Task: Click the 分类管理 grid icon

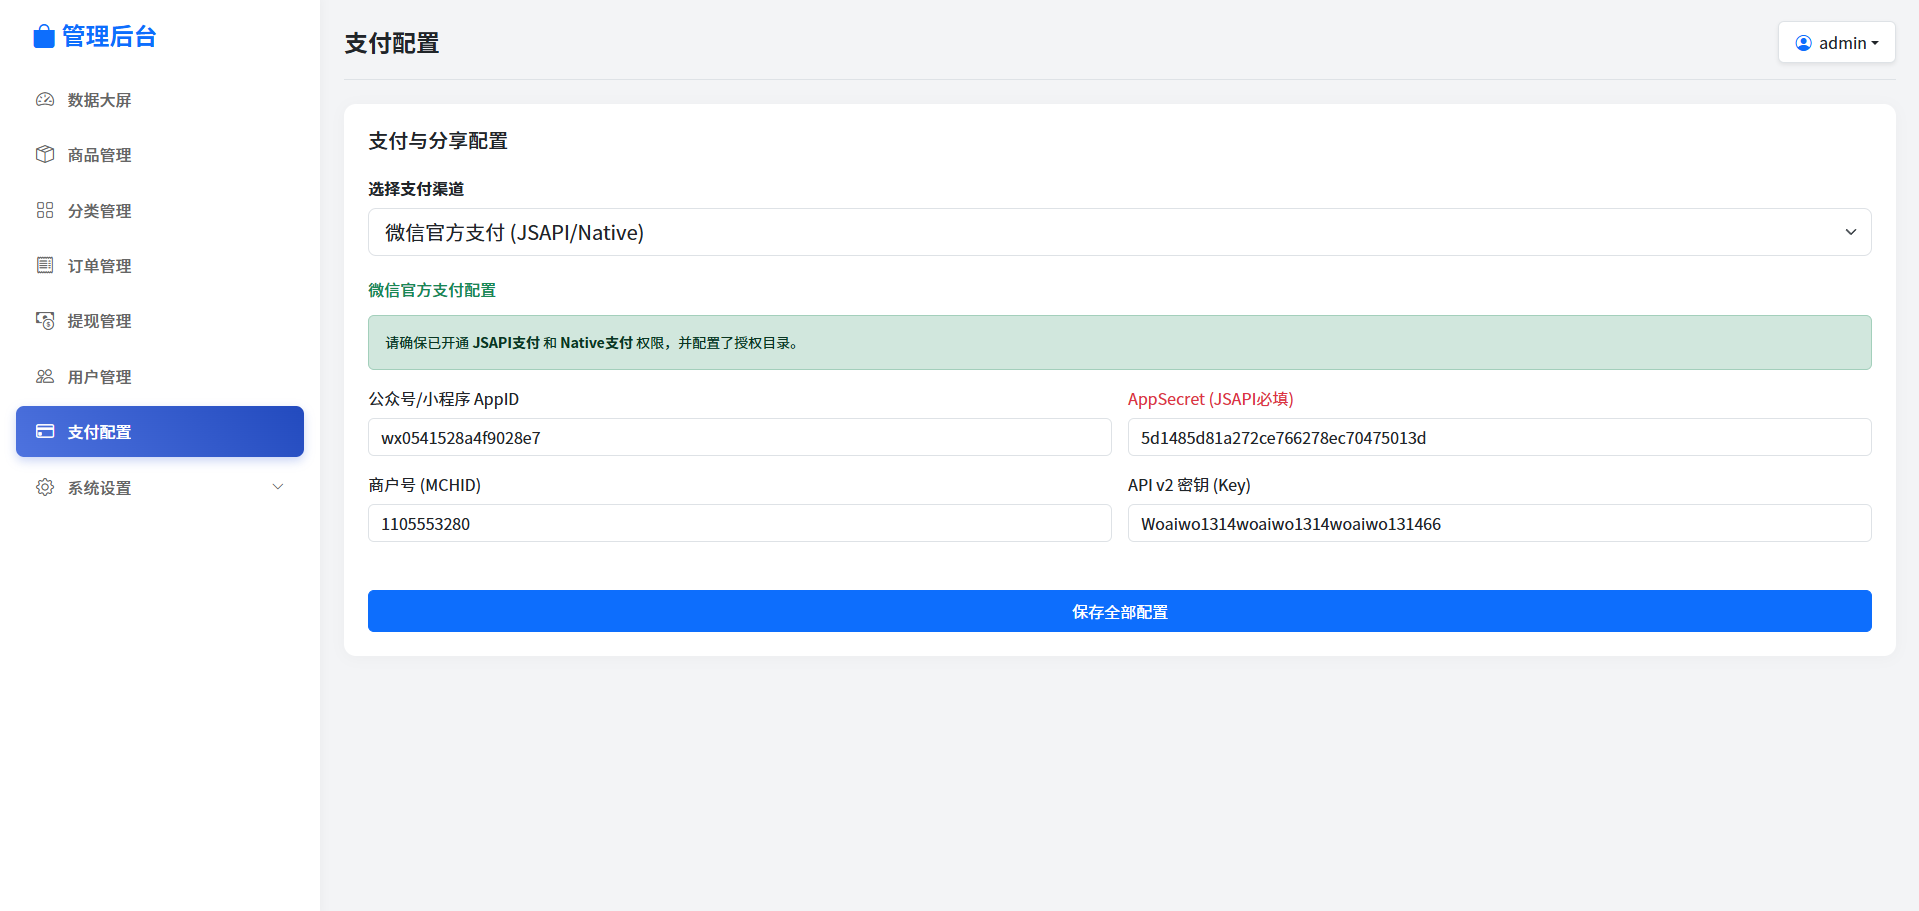Action: point(45,210)
